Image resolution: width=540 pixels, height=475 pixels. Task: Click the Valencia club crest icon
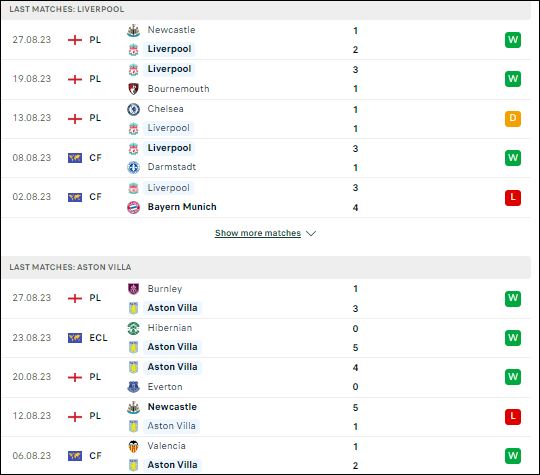tap(133, 446)
